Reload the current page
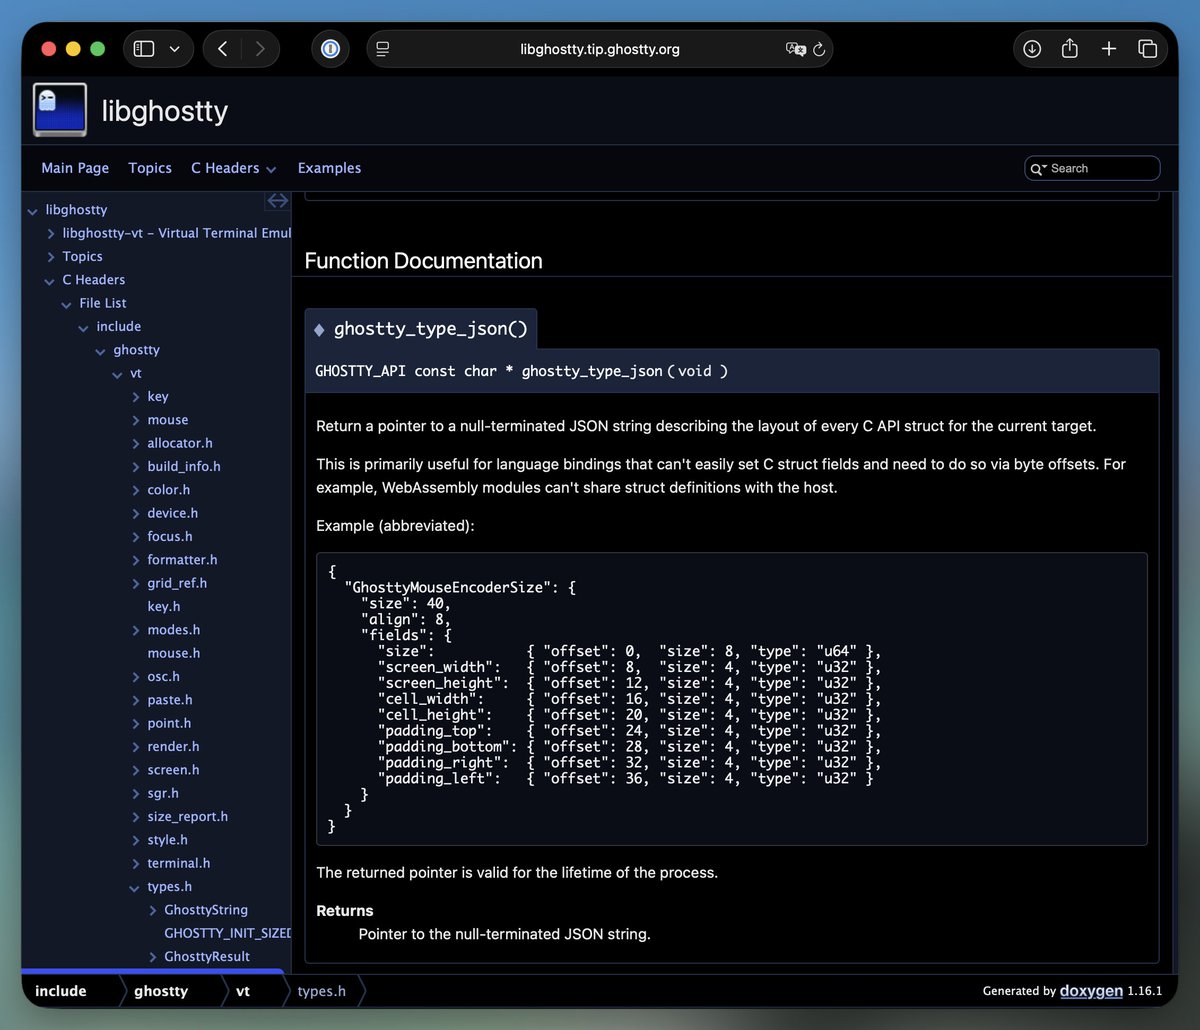The height and width of the screenshot is (1030, 1200). 819,49
